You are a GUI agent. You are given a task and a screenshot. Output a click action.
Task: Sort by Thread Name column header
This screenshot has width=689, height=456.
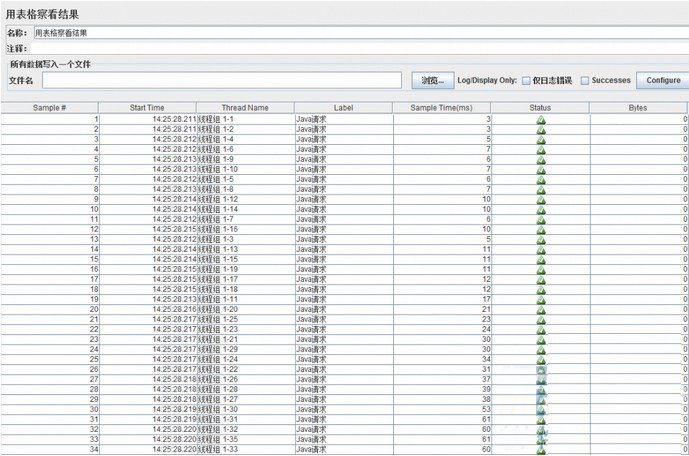(245, 107)
